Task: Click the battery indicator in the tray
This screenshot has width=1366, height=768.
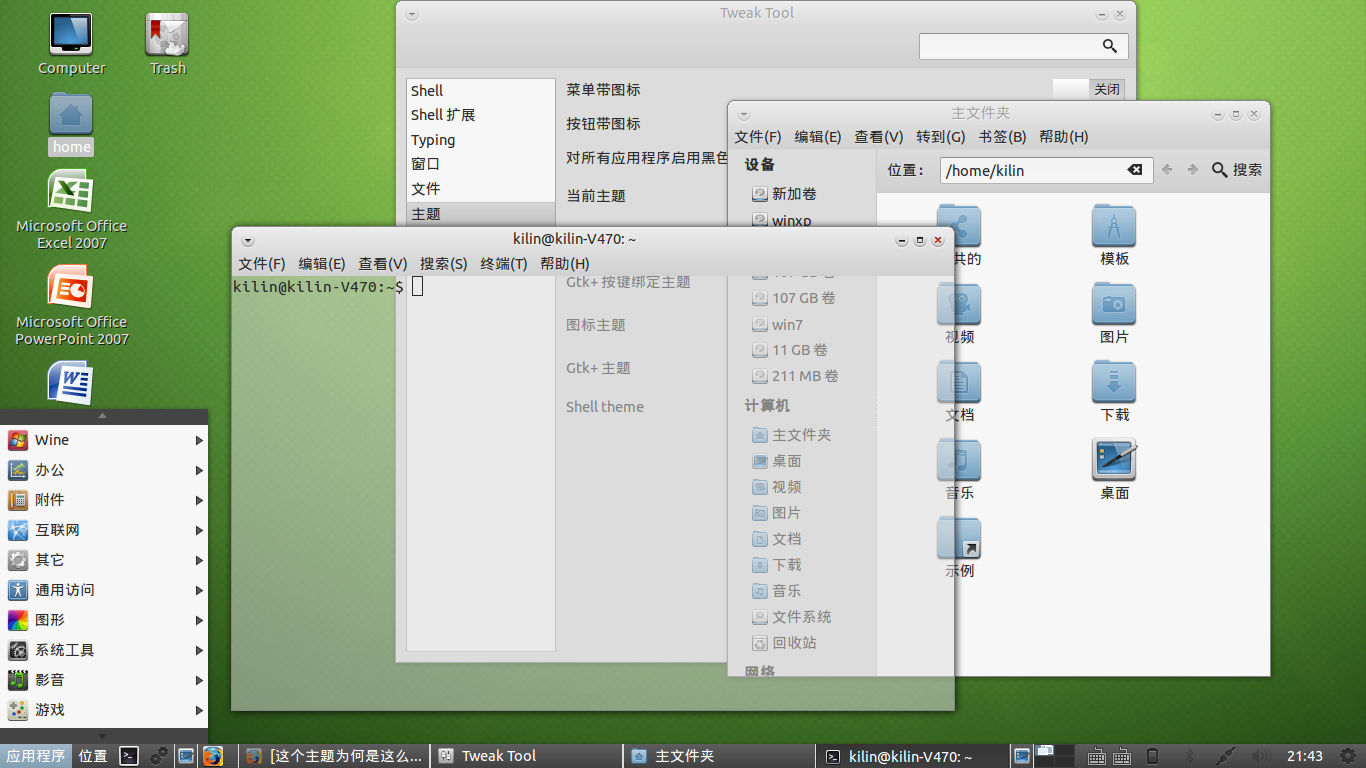Action: [x=1152, y=756]
